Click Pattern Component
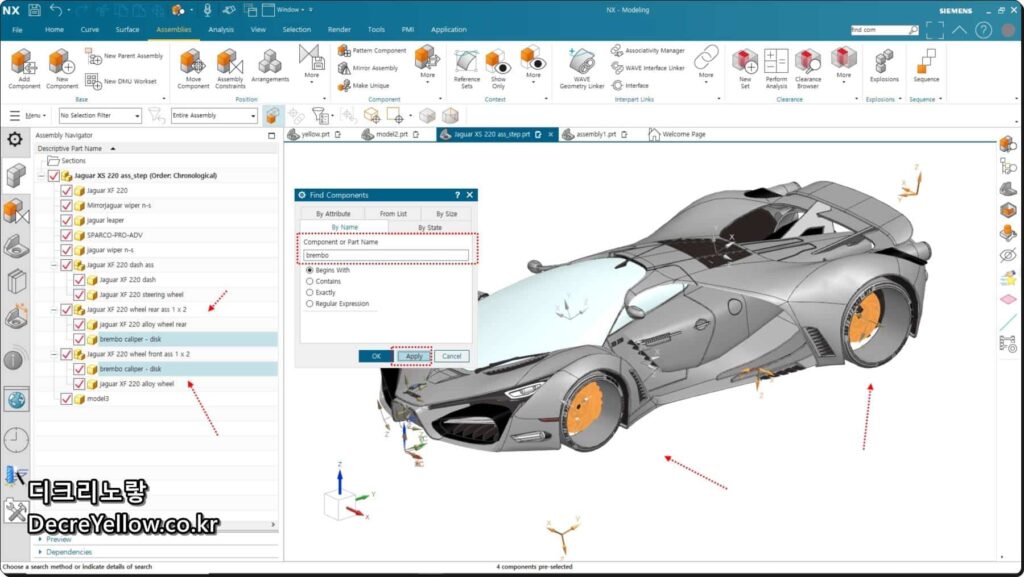This screenshot has height=577, width=1024. 372,50
